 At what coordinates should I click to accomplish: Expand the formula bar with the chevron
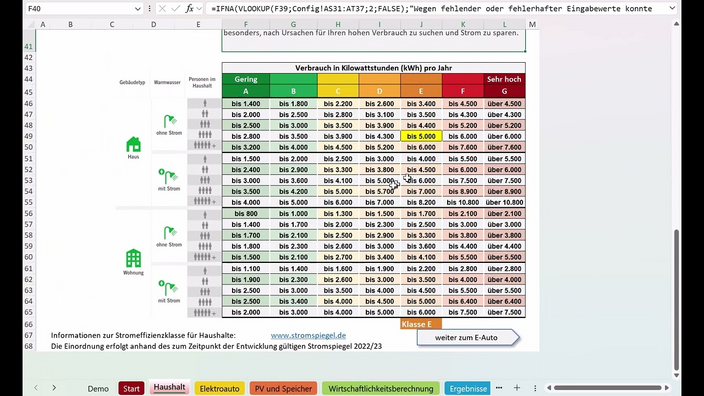coord(672,8)
